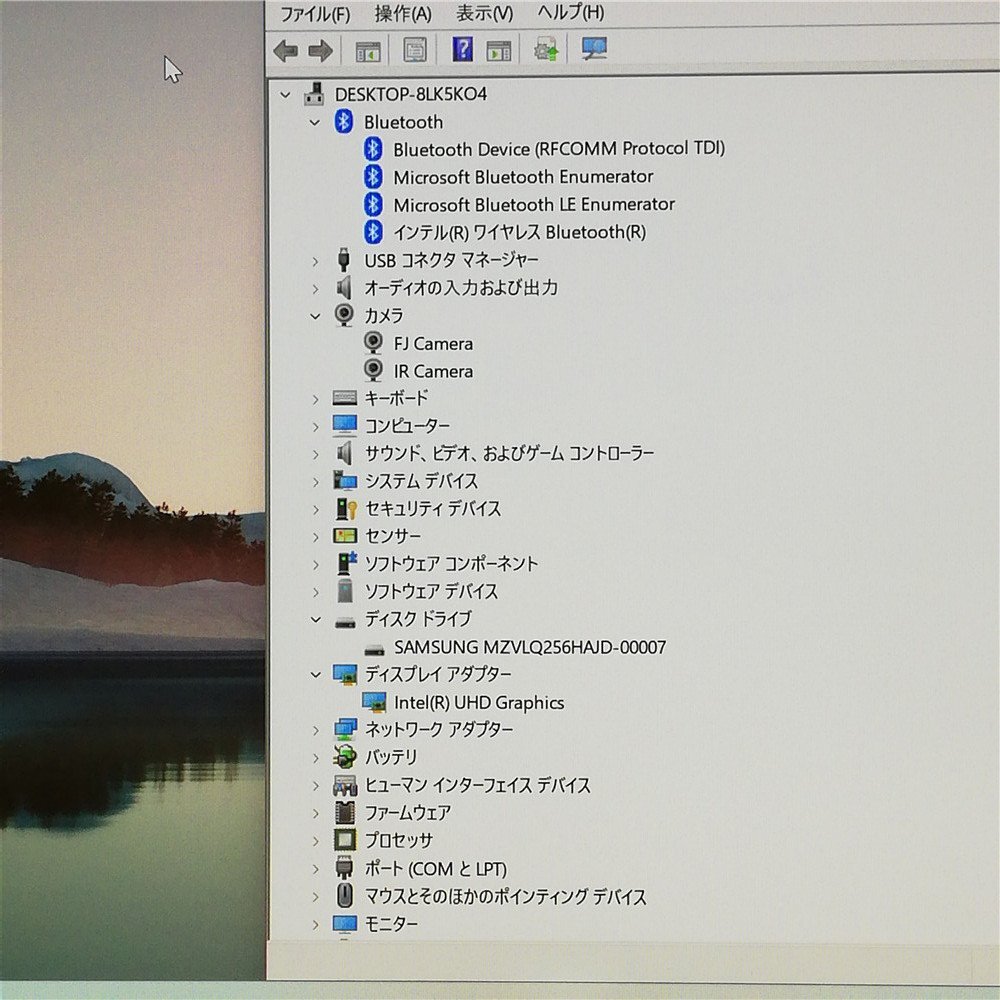Image resolution: width=1000 pixels, height=1000 pixels.
Task: Open the ファイル(F) menu
Action: pyautogui.click(x=315, y=14)
